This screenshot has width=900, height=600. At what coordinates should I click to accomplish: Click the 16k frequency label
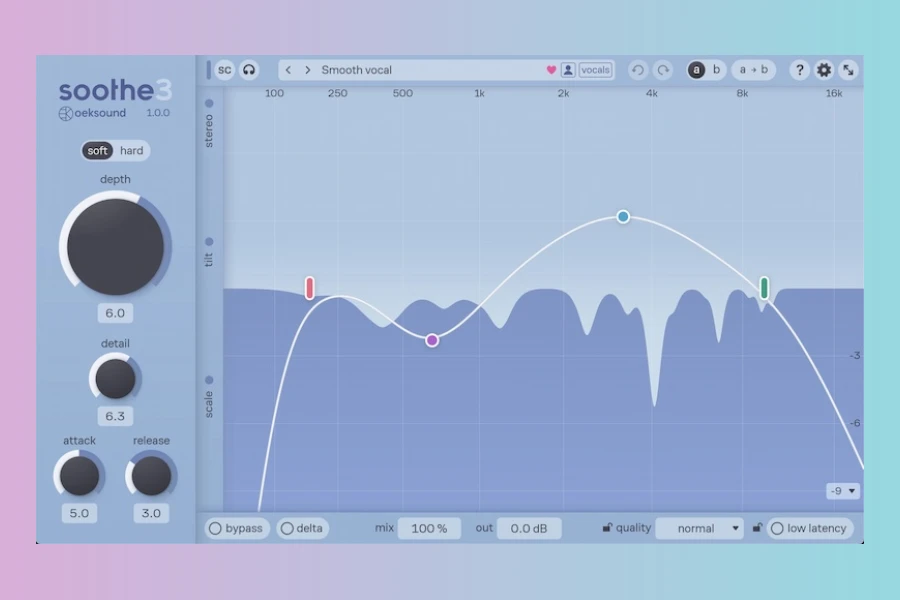click(834, 93)
